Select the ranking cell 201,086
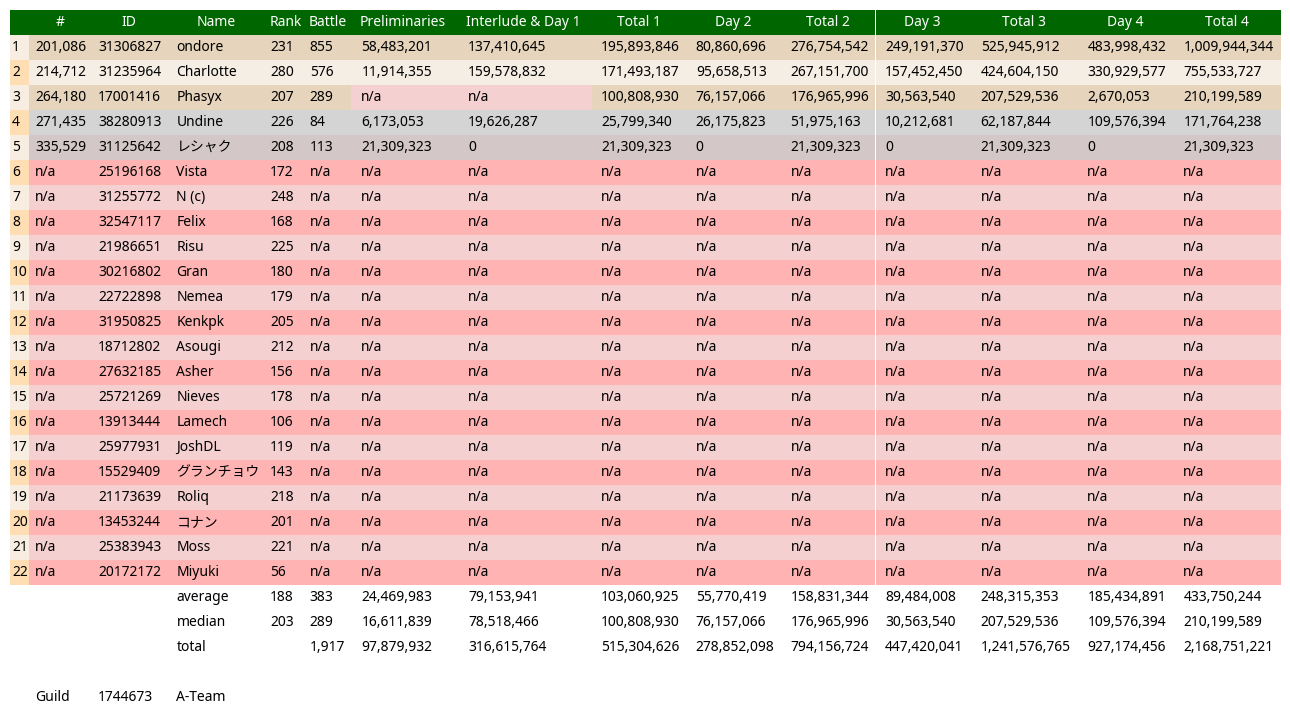The width and height of the screenshot is (1290, 720). (61, 46)
